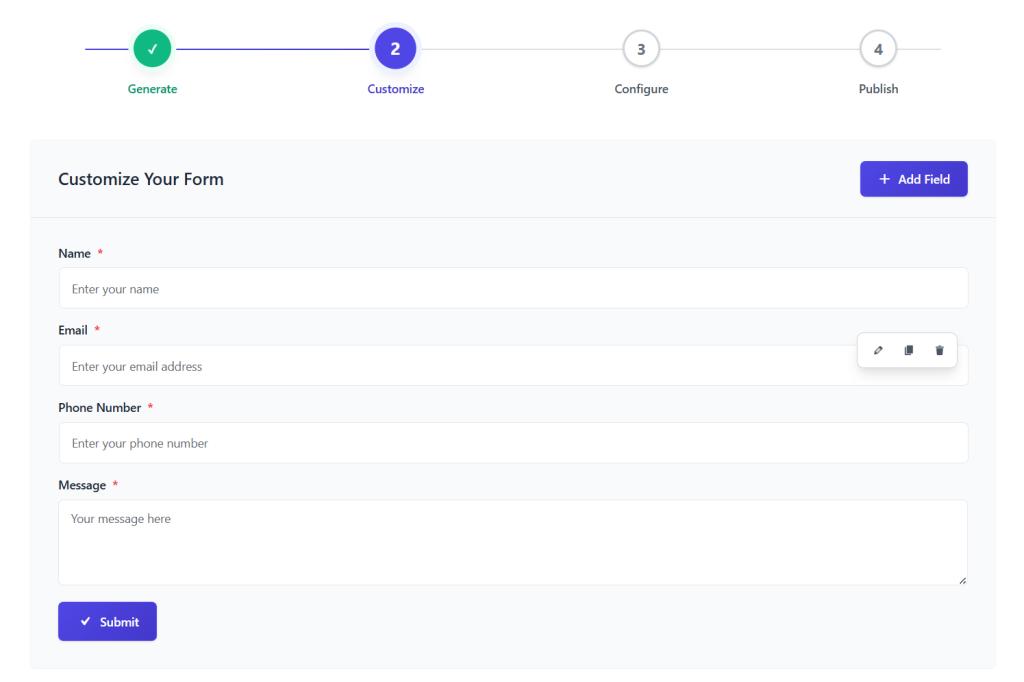Focus the Phone Number input field
This screenshot has height=682, width=1024.
click(513, 443)
